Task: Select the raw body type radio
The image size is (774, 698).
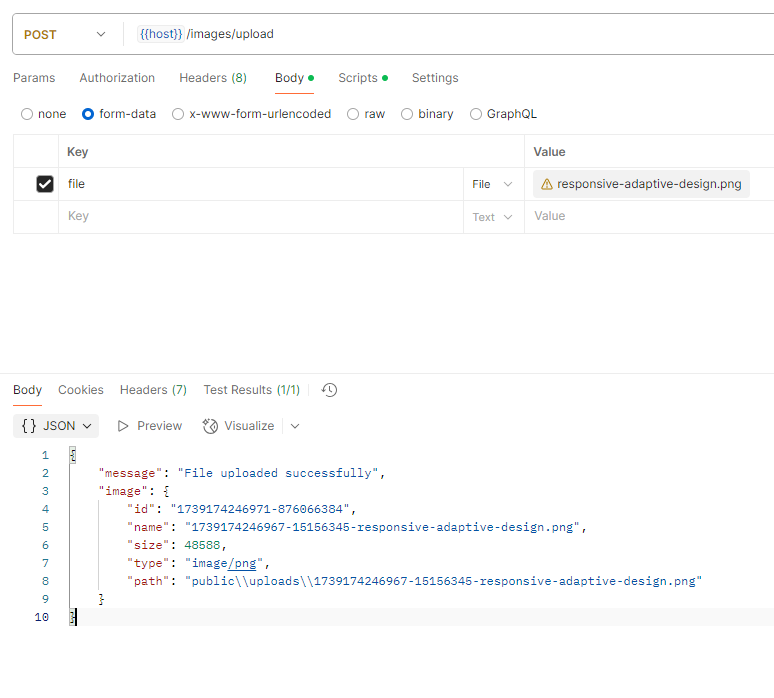Action: click(x=353, y=114)
